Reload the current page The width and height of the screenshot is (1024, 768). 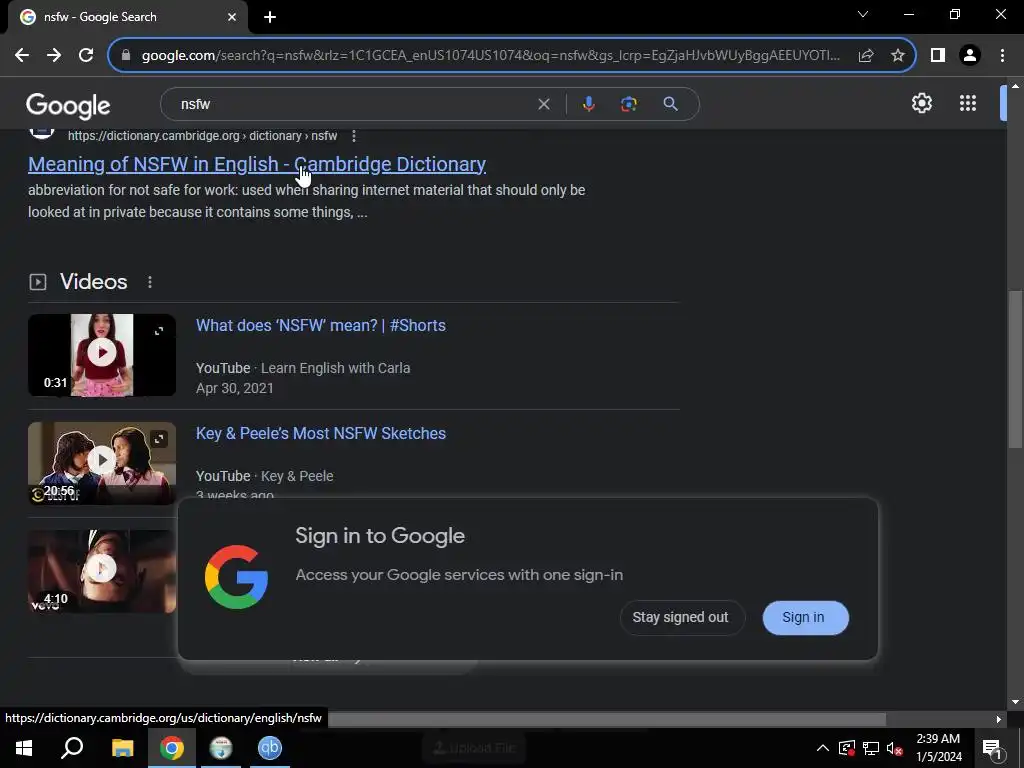(x=86, y=56)
